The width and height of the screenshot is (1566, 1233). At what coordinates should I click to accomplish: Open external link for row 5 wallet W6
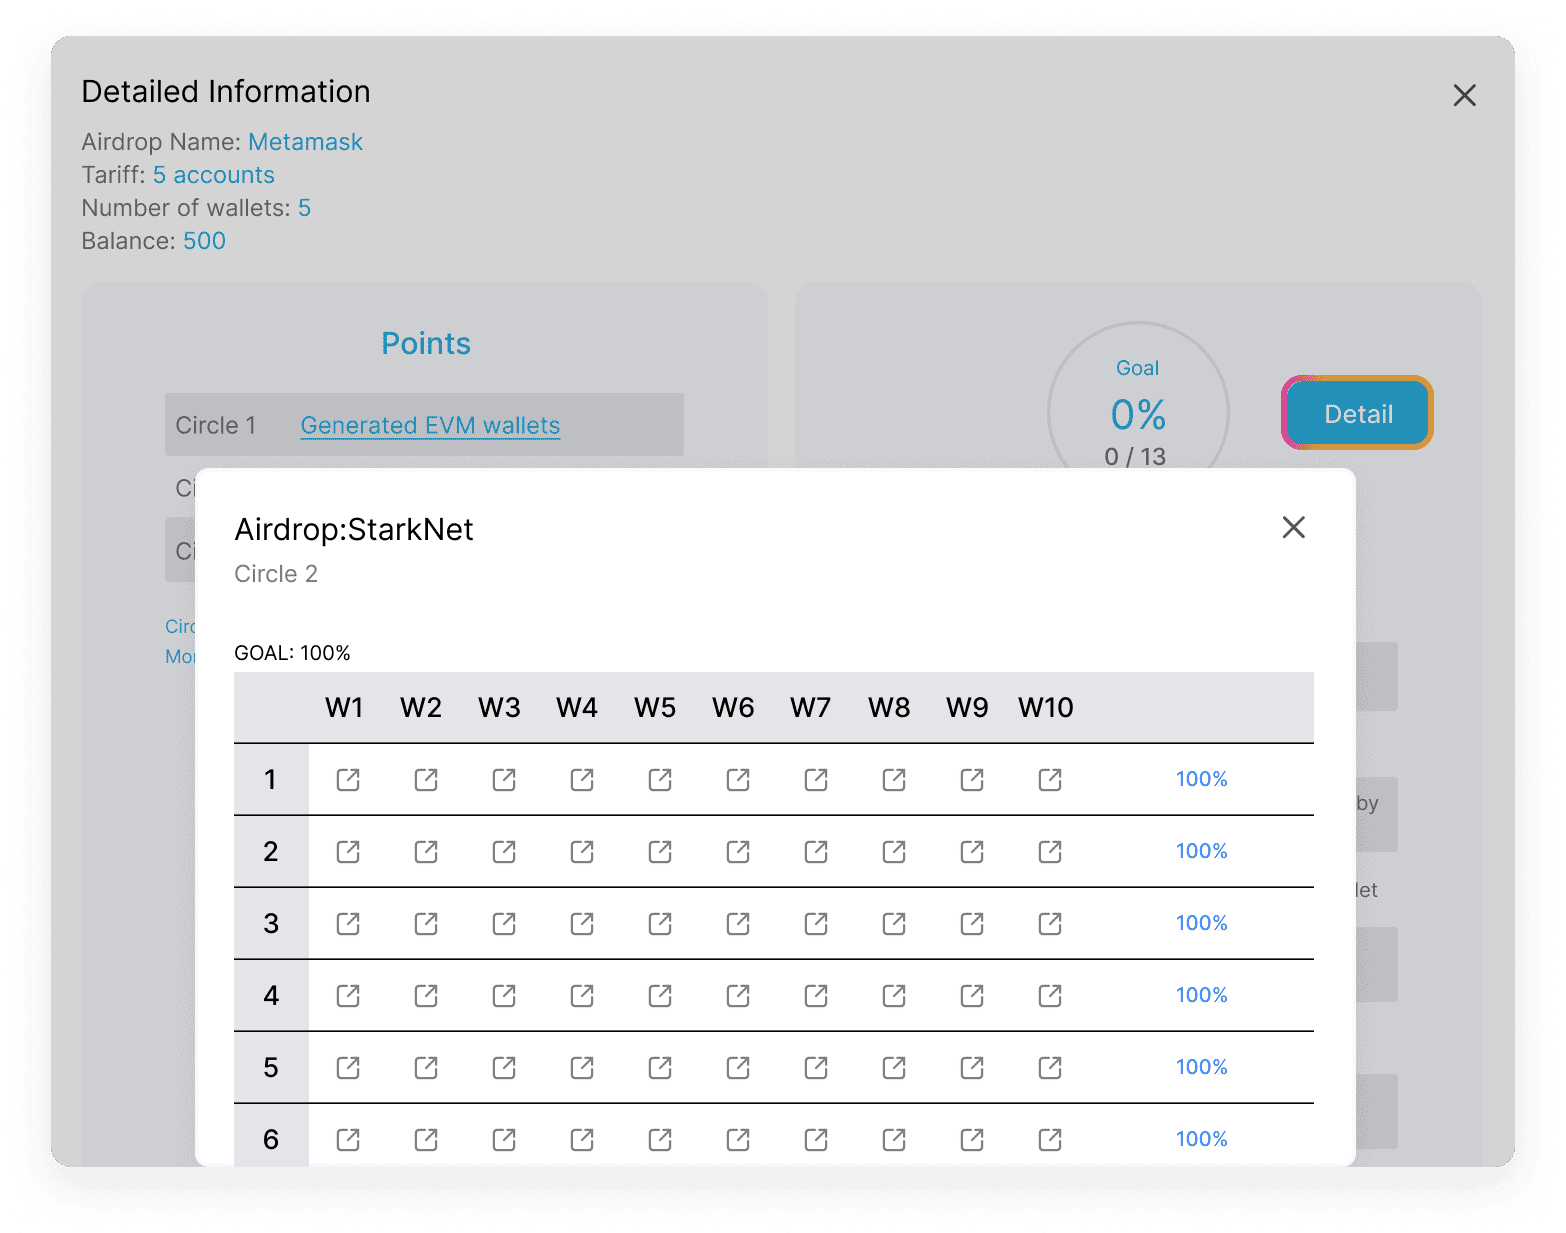(x=738, y=1068)
